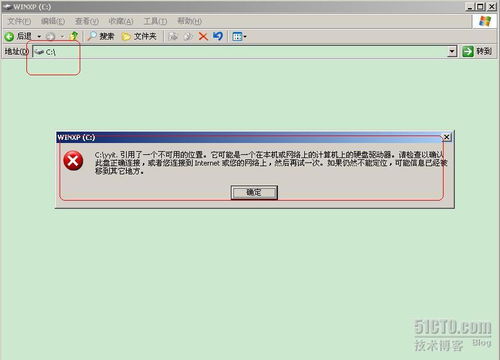
Task: Click the Views grid icon
Action: (x=237, y=36)
